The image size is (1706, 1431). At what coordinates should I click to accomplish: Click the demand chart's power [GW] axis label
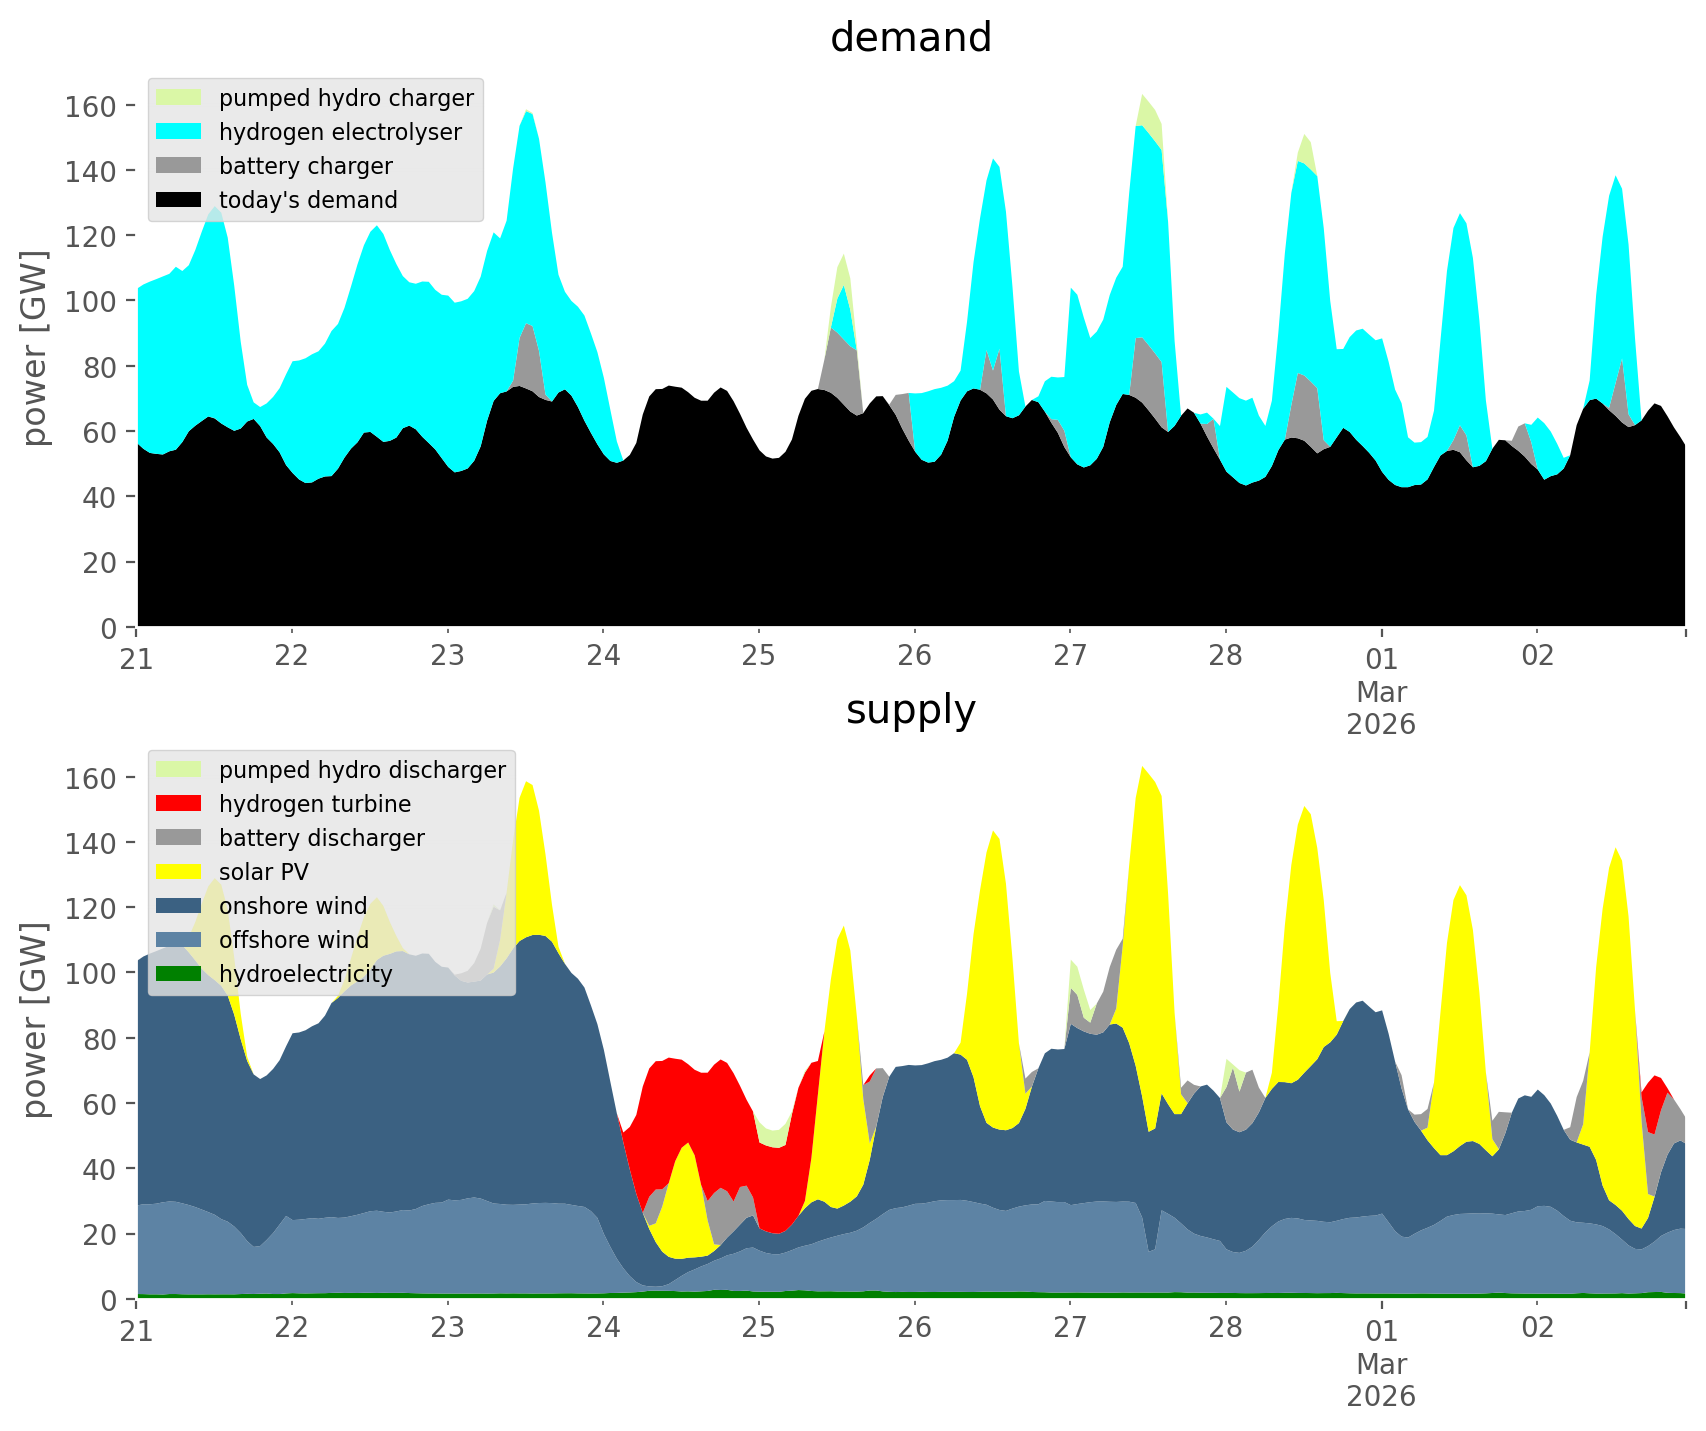35,349
